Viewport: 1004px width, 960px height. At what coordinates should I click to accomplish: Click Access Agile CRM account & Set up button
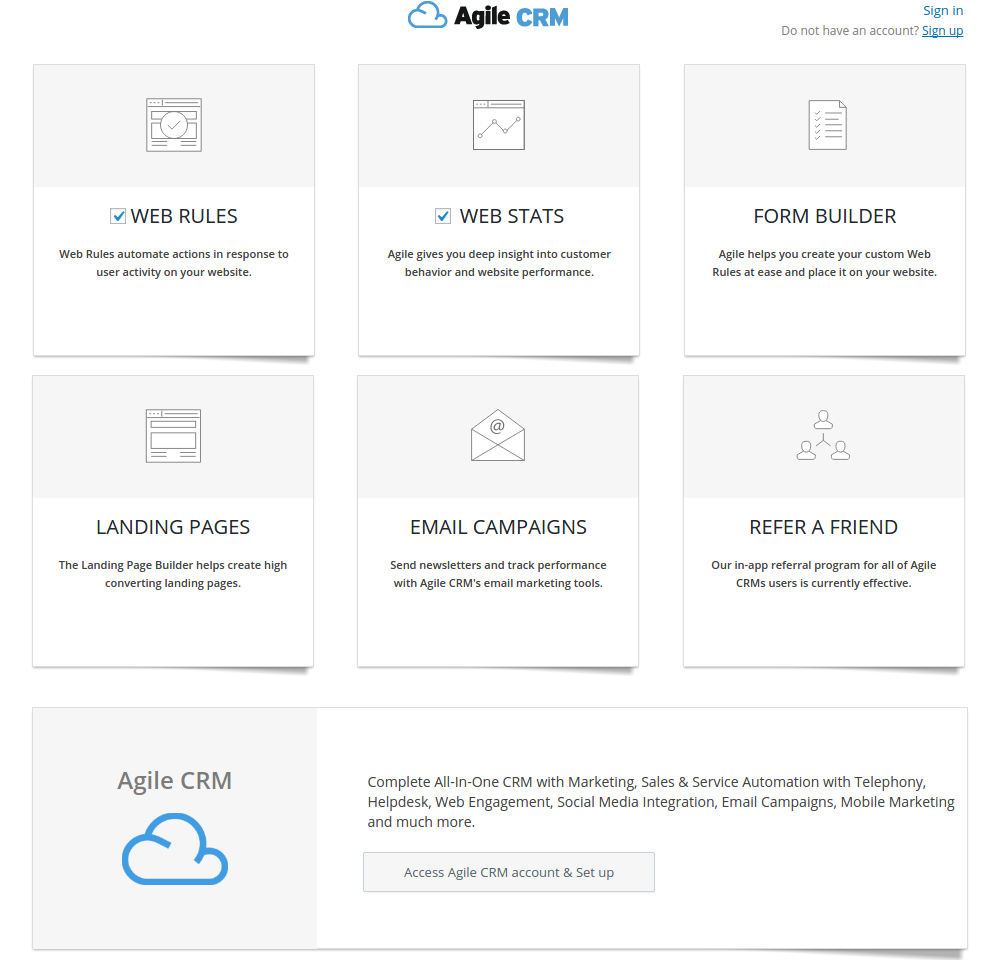coord(509,872)
